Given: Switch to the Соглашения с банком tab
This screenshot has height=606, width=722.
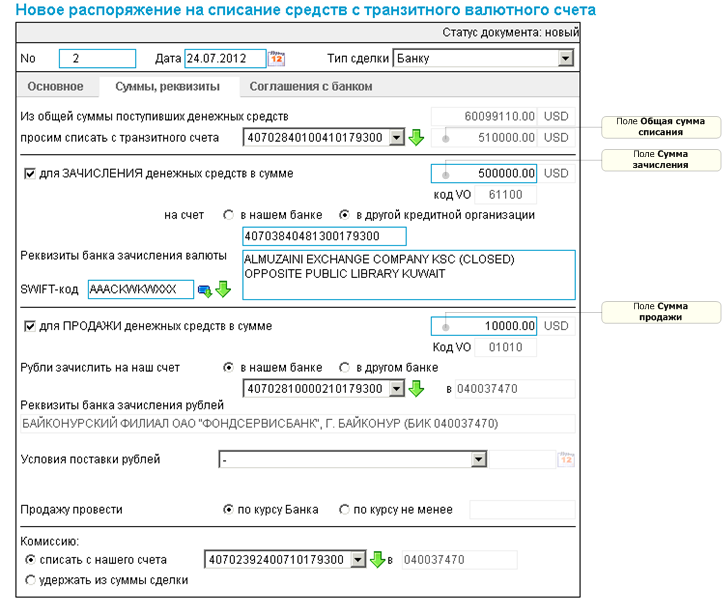Looking at the screenshot, I should tap(311, 87).
